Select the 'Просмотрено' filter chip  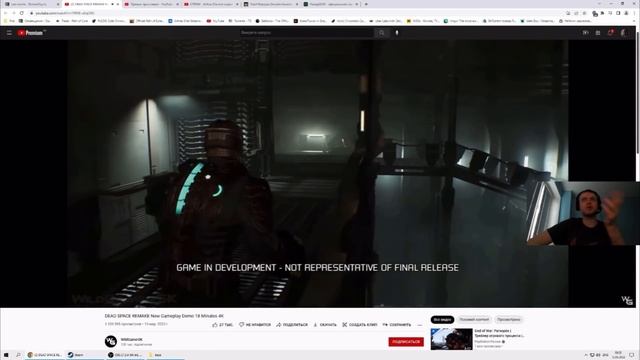(x=509, y=320)
